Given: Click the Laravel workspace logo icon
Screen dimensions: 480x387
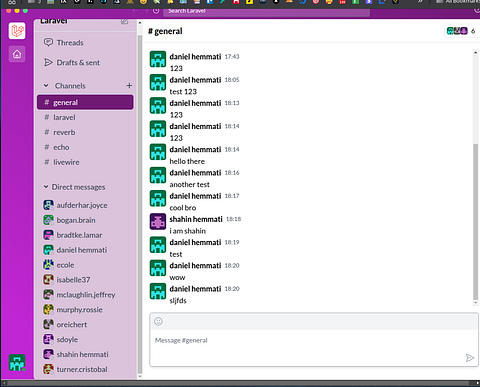Looking at the screenshot, I should click(17, 31).
